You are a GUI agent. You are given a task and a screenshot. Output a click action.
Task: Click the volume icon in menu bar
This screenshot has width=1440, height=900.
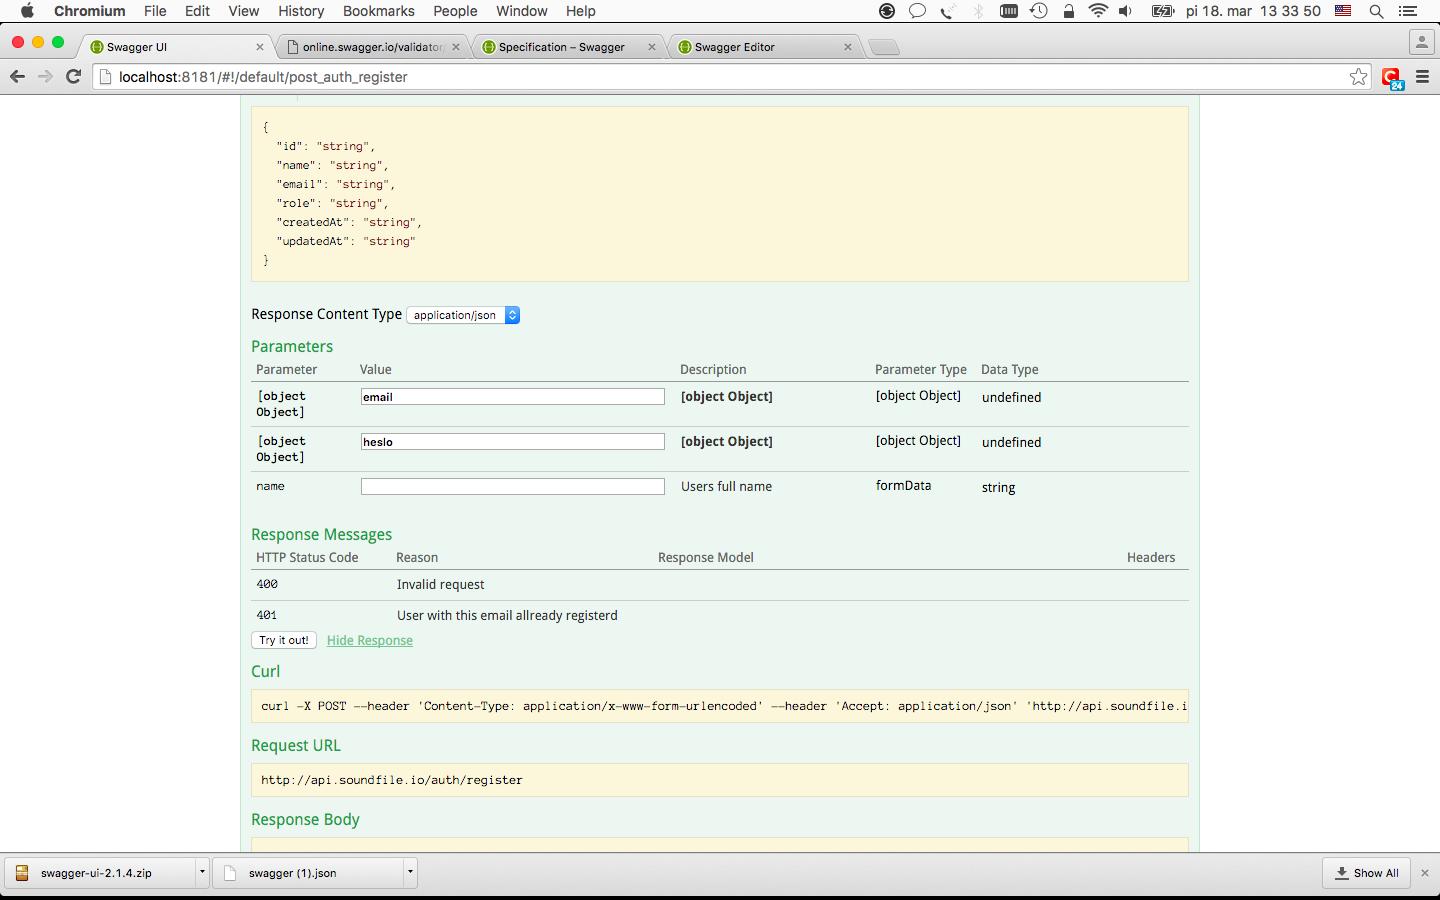point(1126,11)
